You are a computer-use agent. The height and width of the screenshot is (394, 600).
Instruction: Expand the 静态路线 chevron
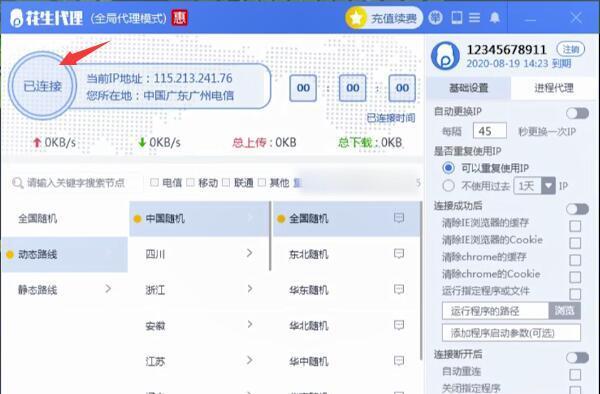tap(108, 289)
